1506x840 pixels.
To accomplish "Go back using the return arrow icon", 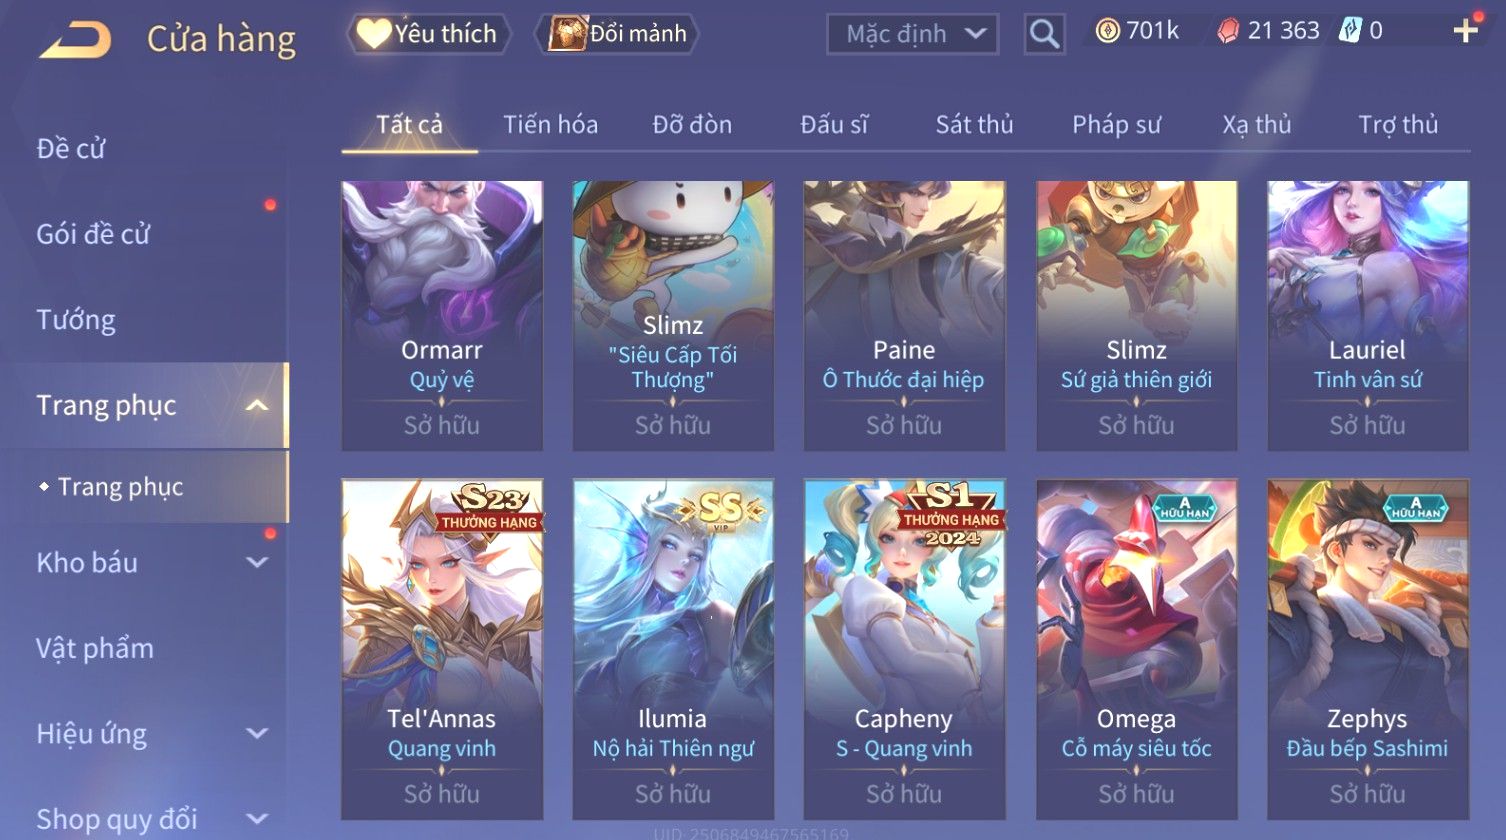I will pos(76,40).
